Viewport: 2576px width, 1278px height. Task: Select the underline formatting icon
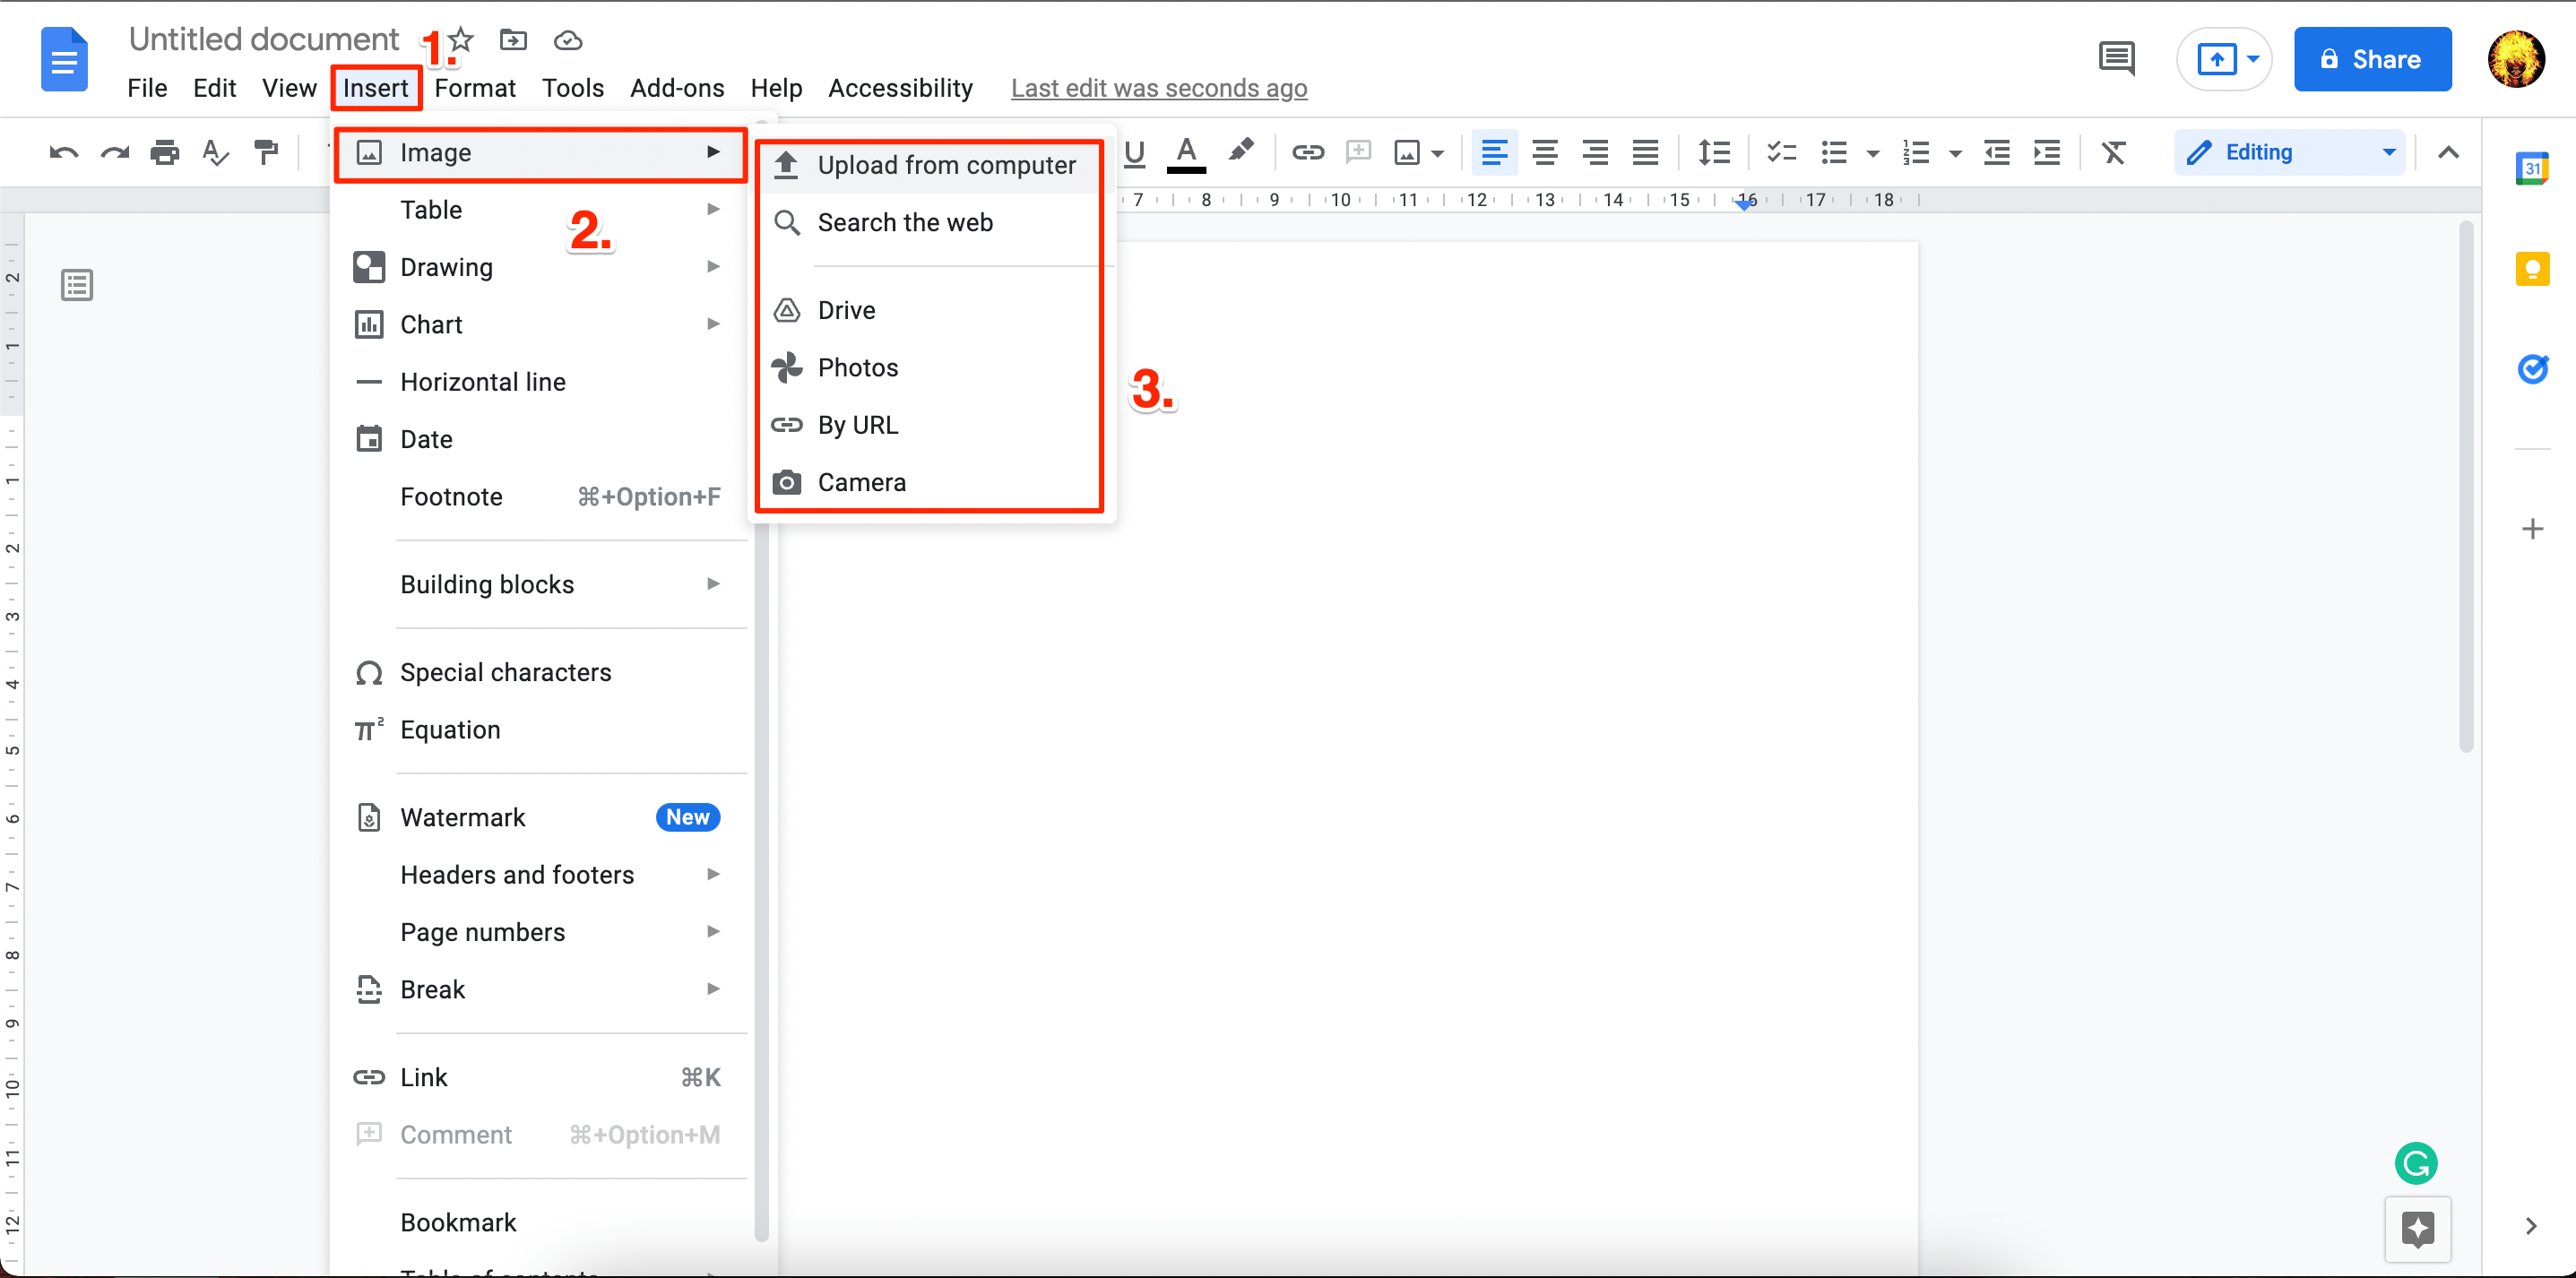[1138, 151]
